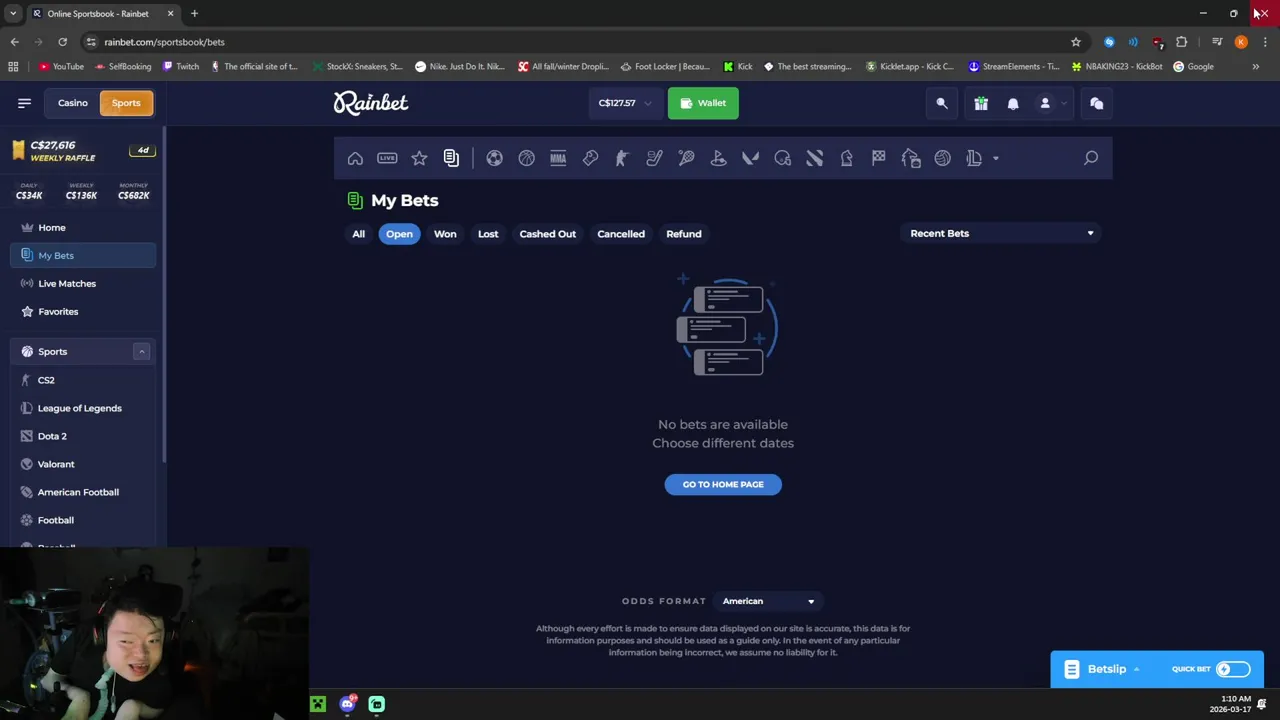Viewport: 1280px width, 720px height.
Task: Select the golf flag icon
Action: point(718,158)
